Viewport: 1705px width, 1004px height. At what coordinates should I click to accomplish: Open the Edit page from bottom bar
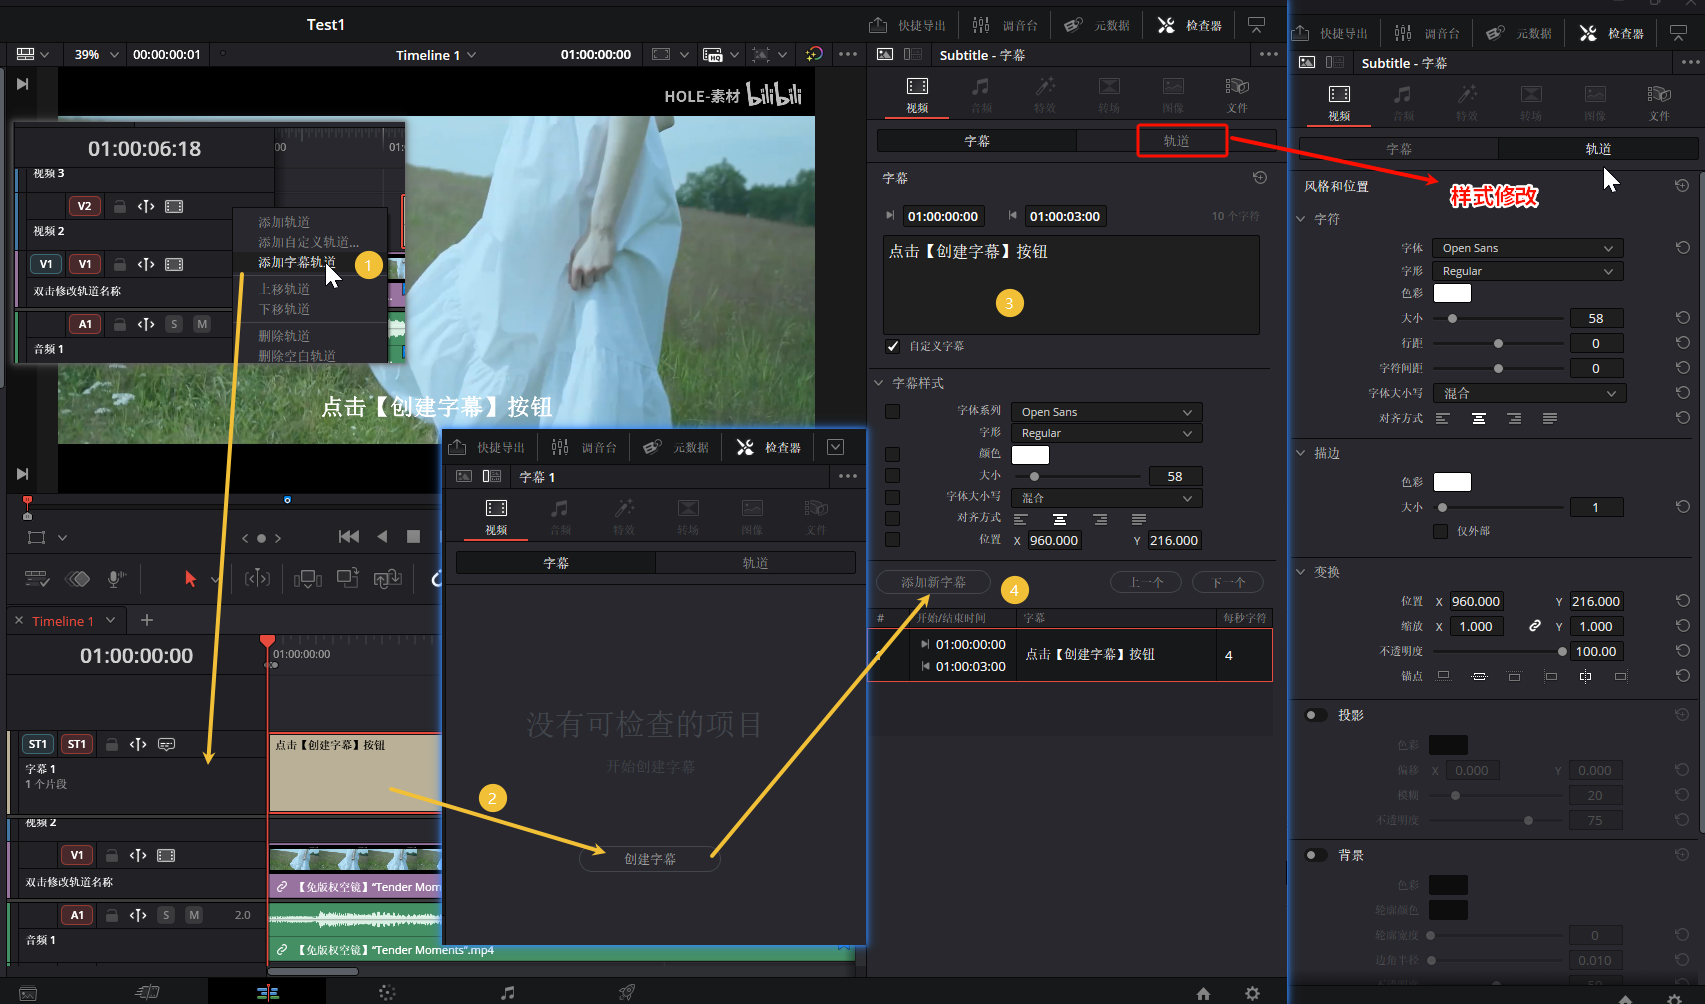coord(267,992)
